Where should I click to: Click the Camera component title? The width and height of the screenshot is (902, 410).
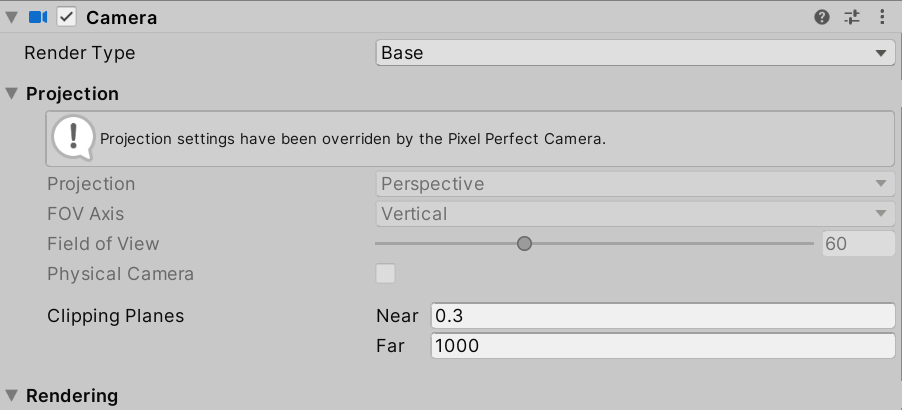click(121, 17)
